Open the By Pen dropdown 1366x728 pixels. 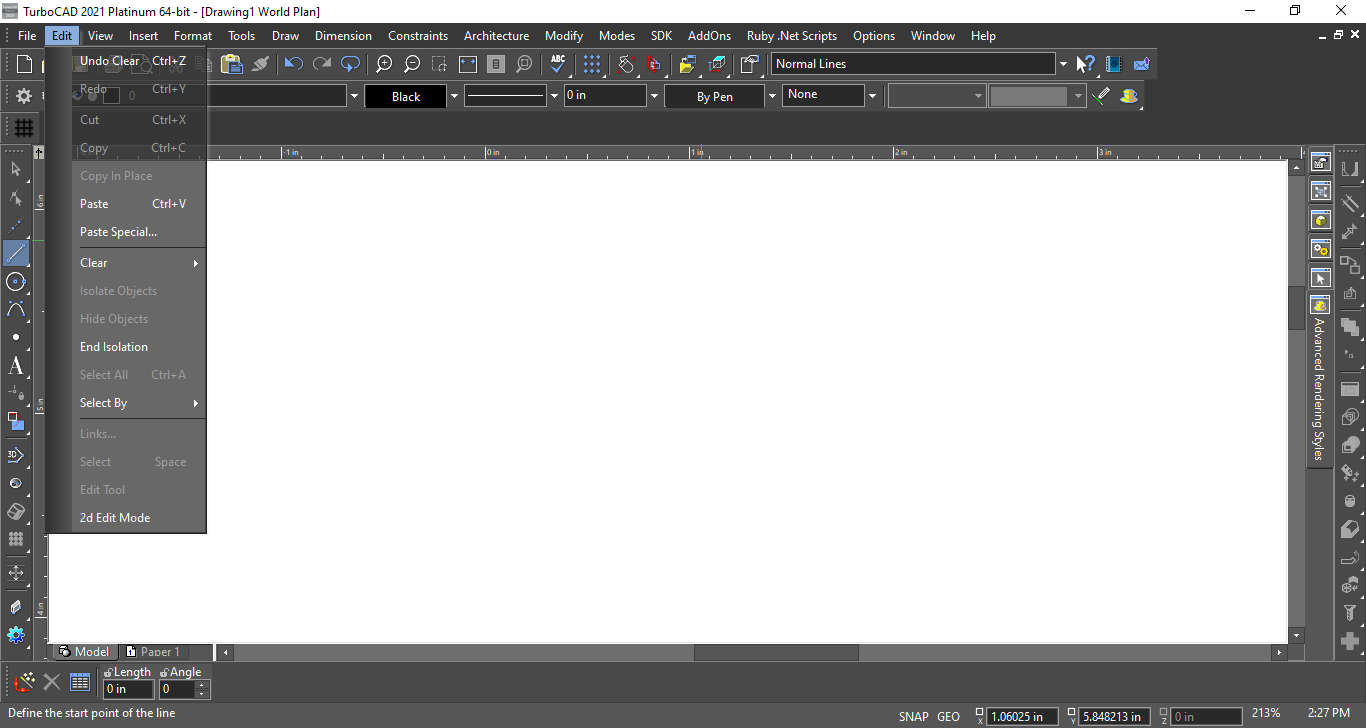[771, 96]
